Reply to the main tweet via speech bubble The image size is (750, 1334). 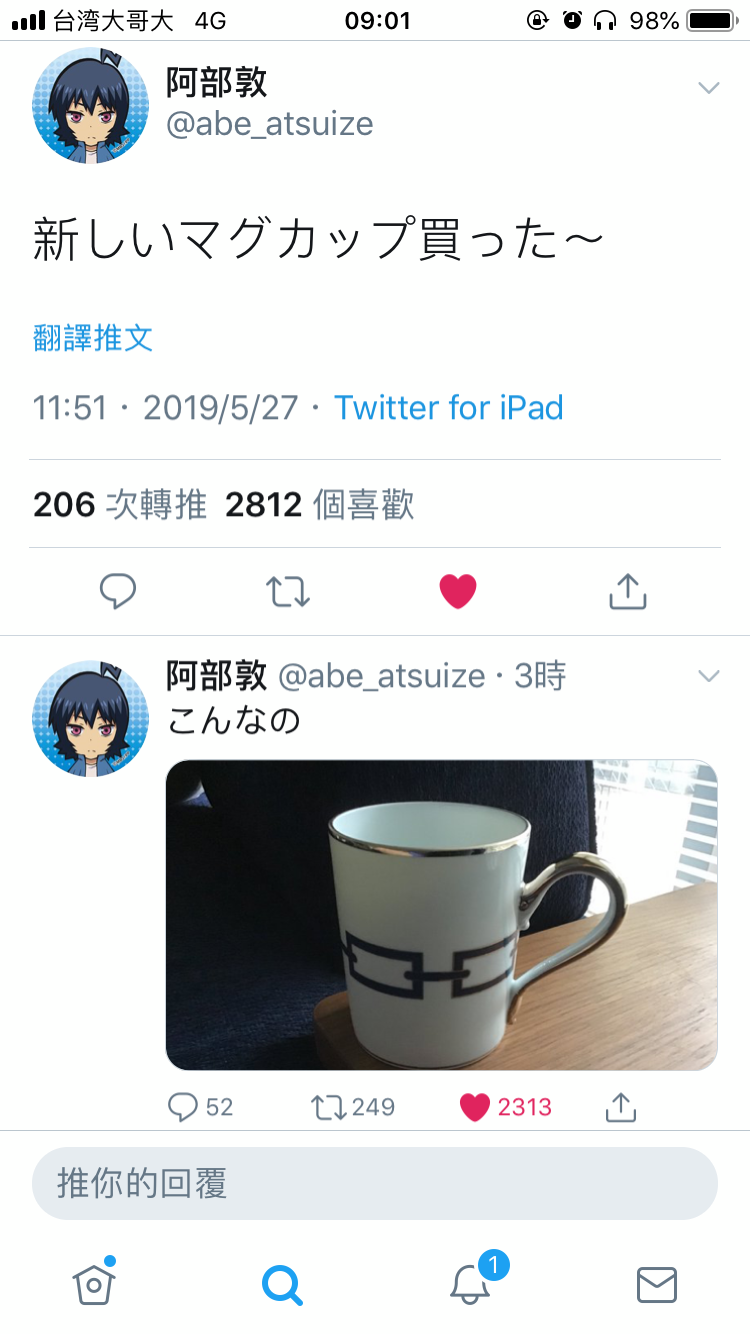pos(118,592)
